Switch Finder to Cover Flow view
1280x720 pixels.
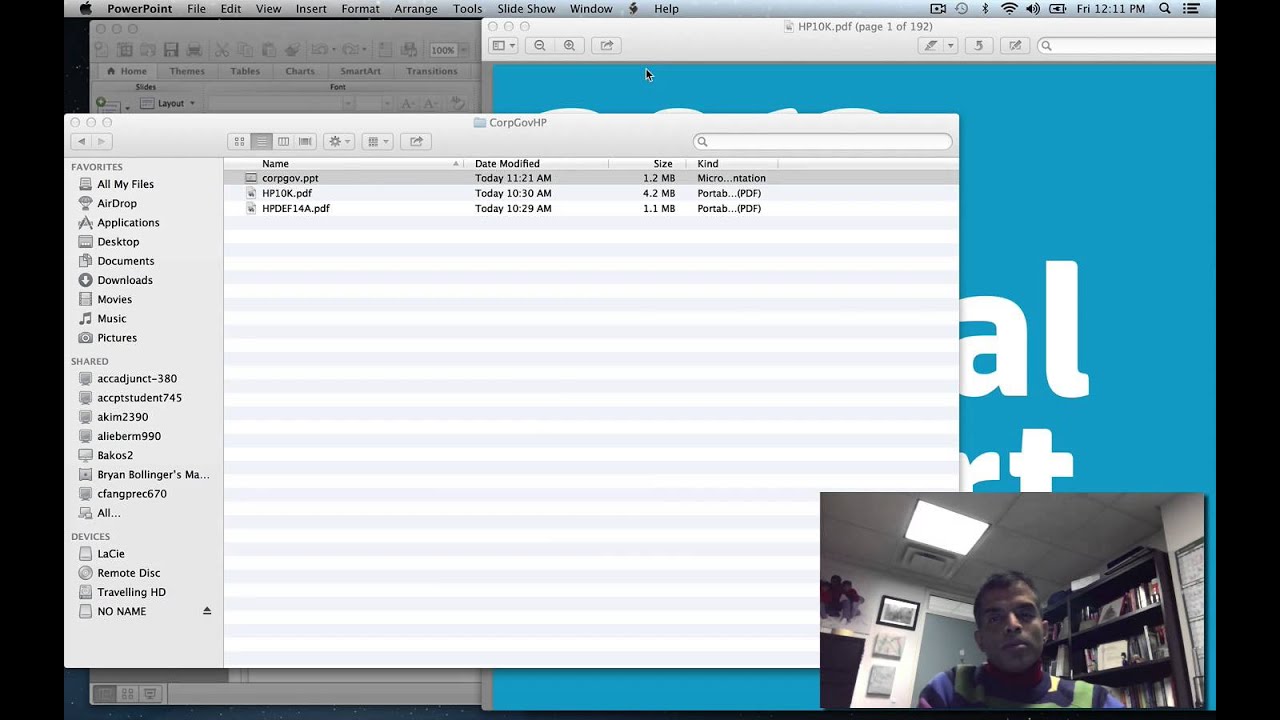point(305,141)
